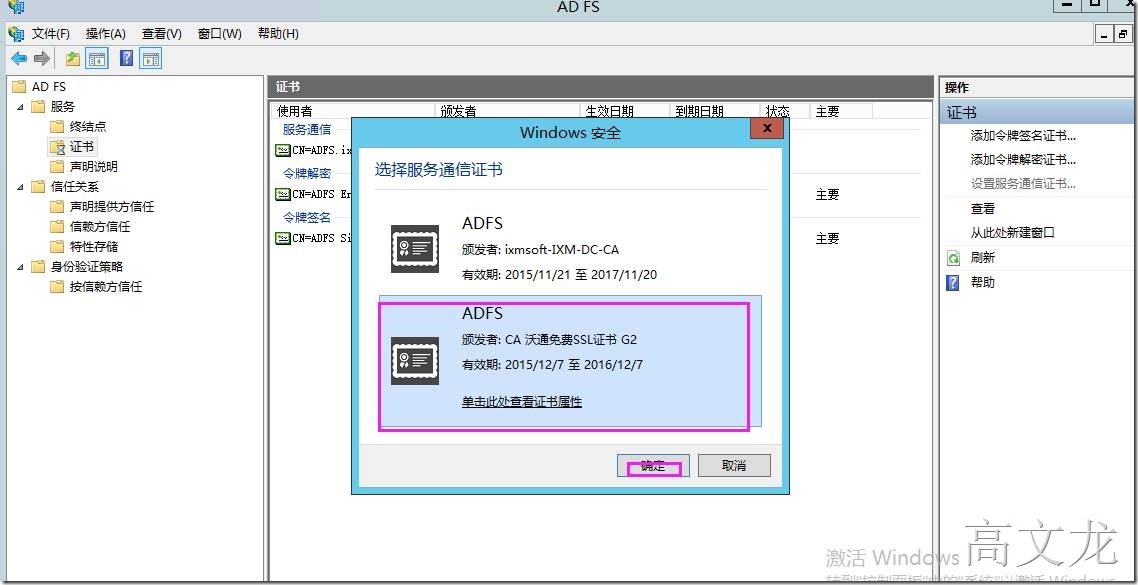This screenshot has width=1138, height=585.
Task: Collapse the 信任关系 tree node arrow
Action: [x=20, y=187]
